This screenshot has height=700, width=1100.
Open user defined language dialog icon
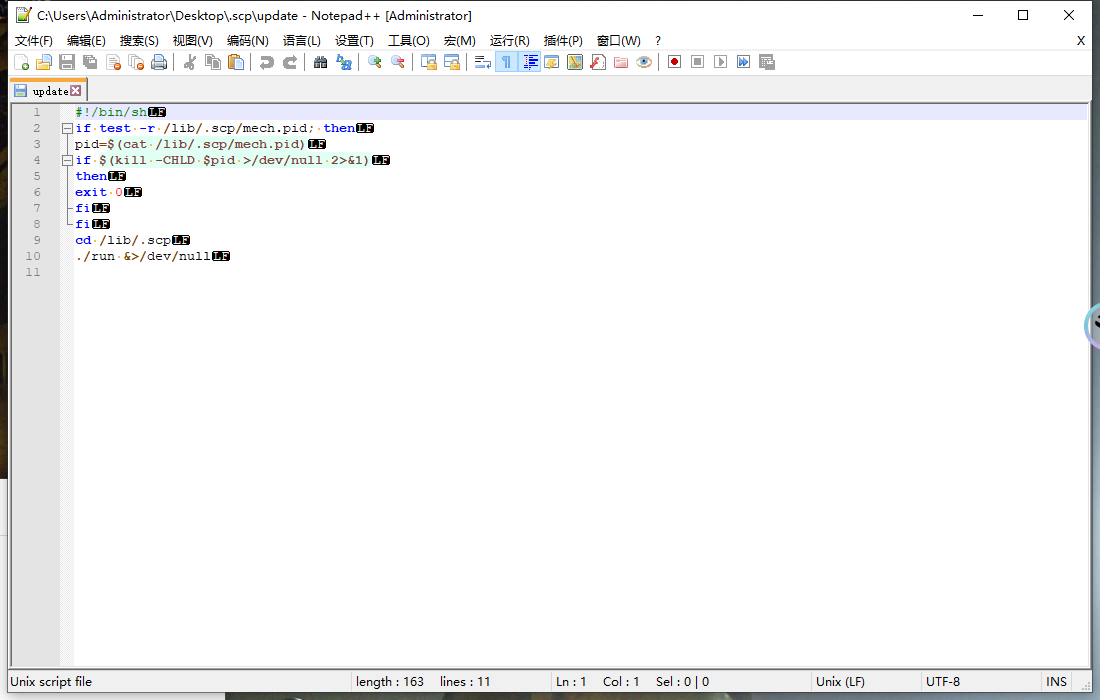point(552,62)
